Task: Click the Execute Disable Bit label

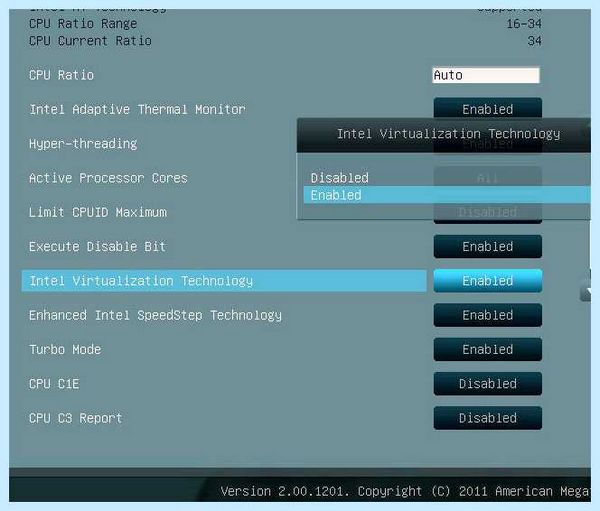Action: click(97, 247)
